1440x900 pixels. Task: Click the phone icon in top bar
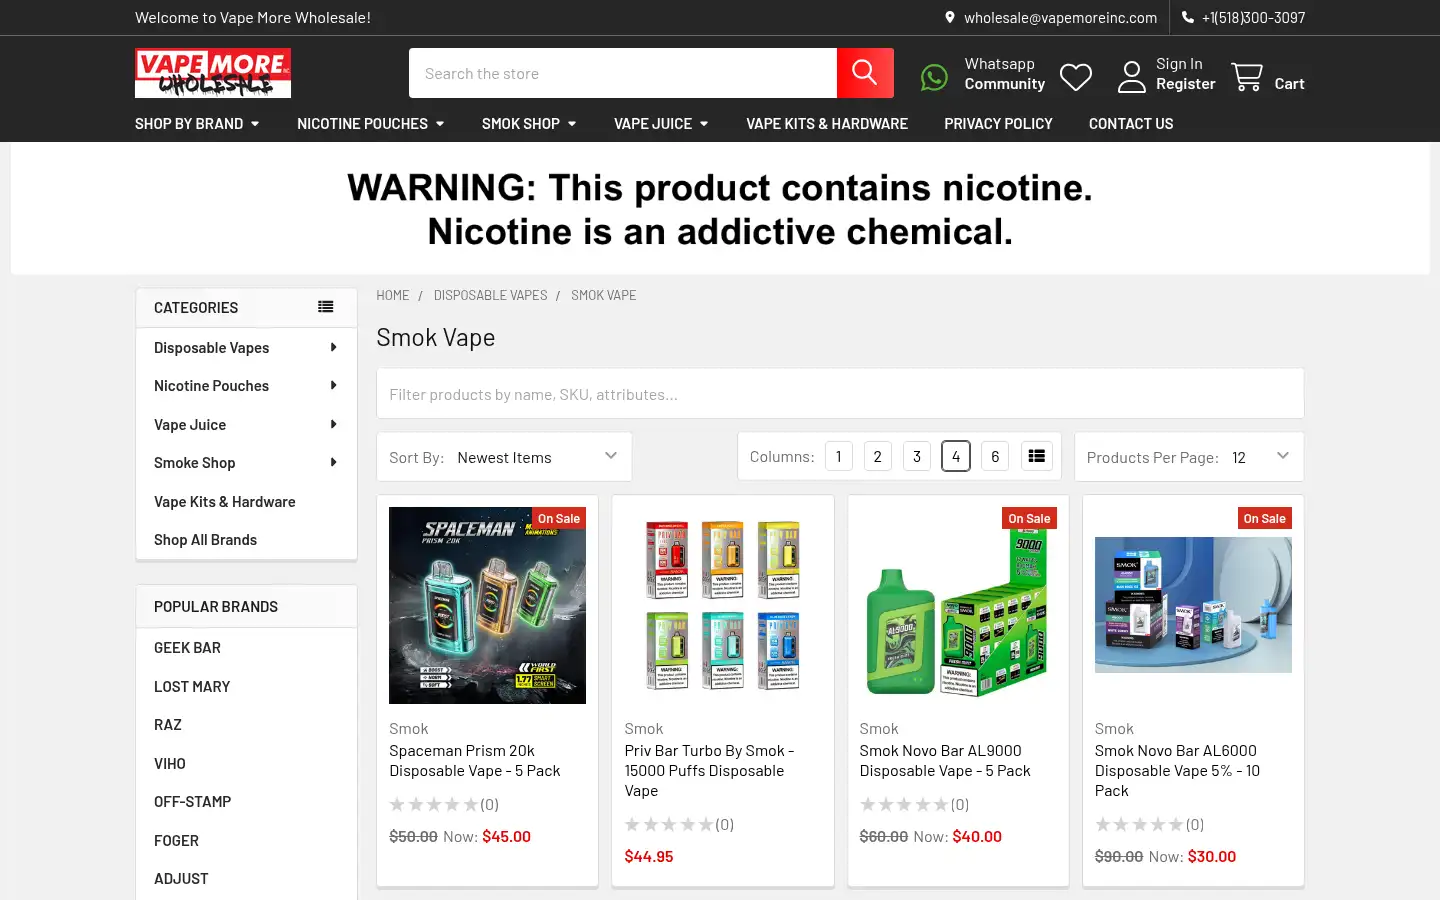1188,17
